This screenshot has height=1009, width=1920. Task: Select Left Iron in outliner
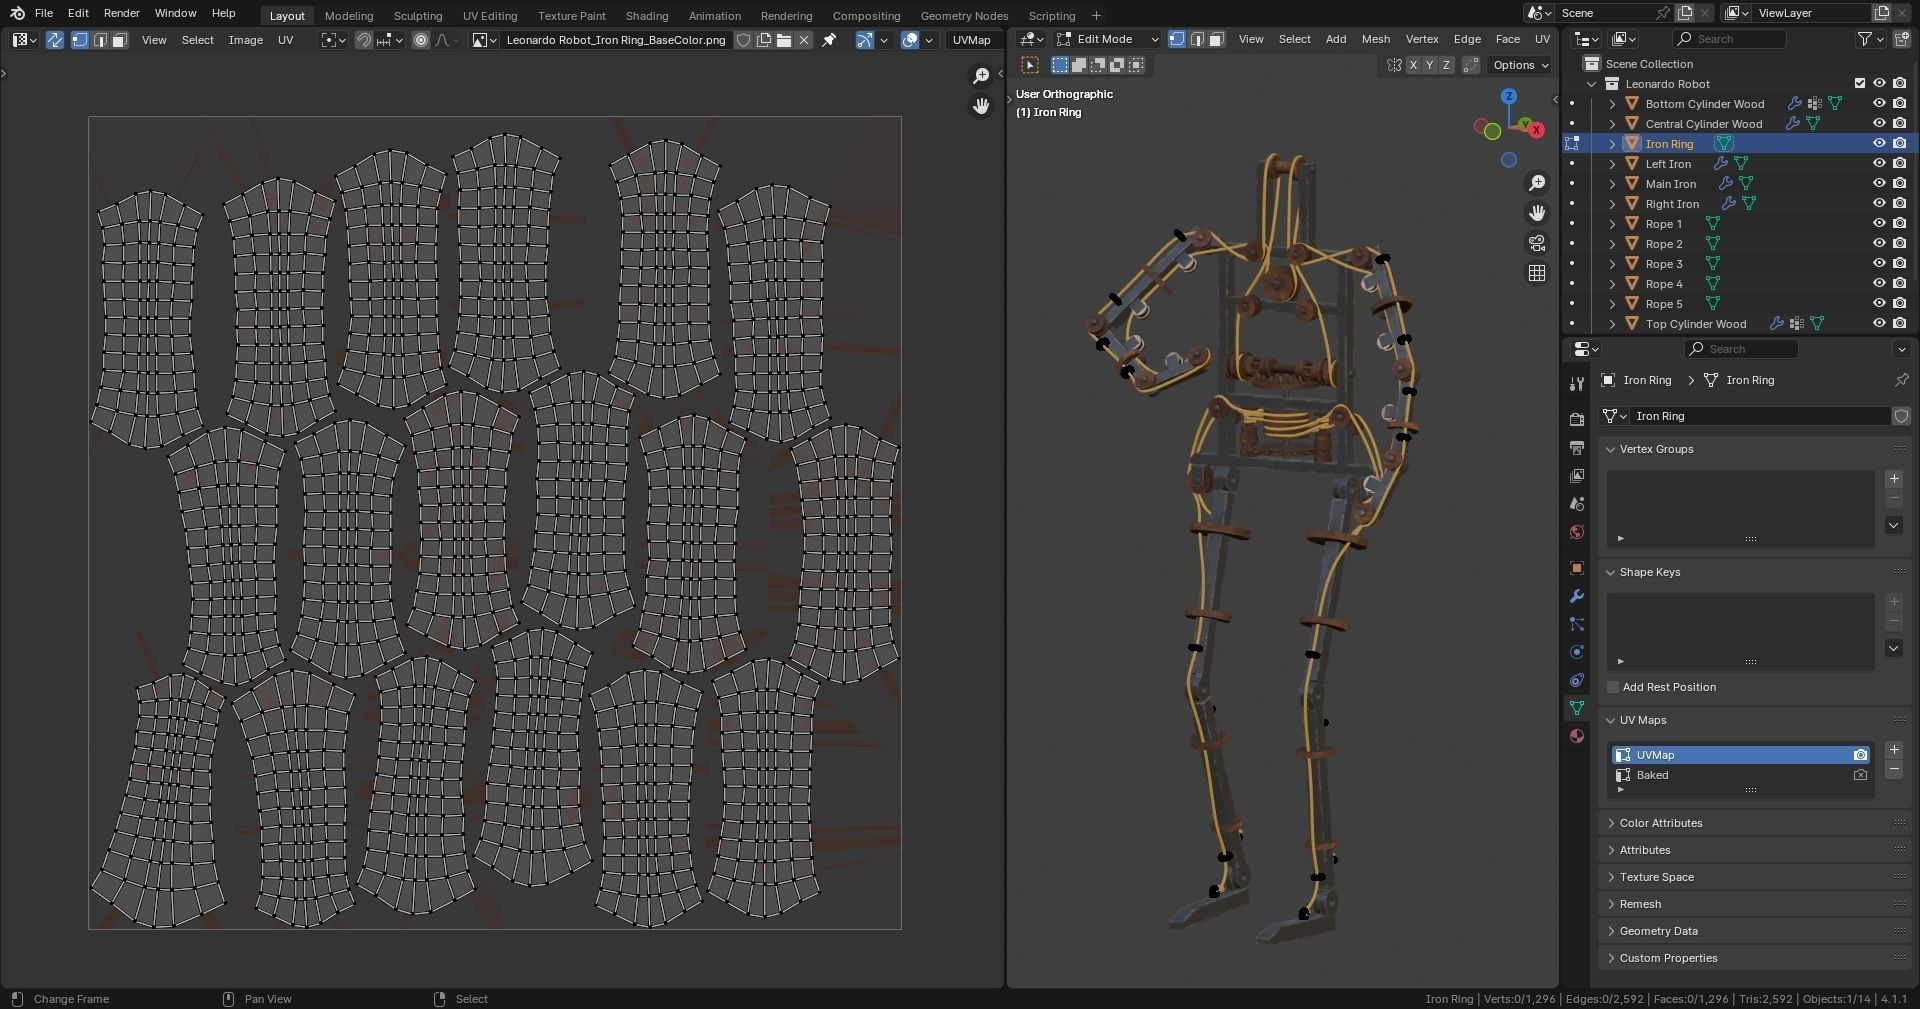1668,164
